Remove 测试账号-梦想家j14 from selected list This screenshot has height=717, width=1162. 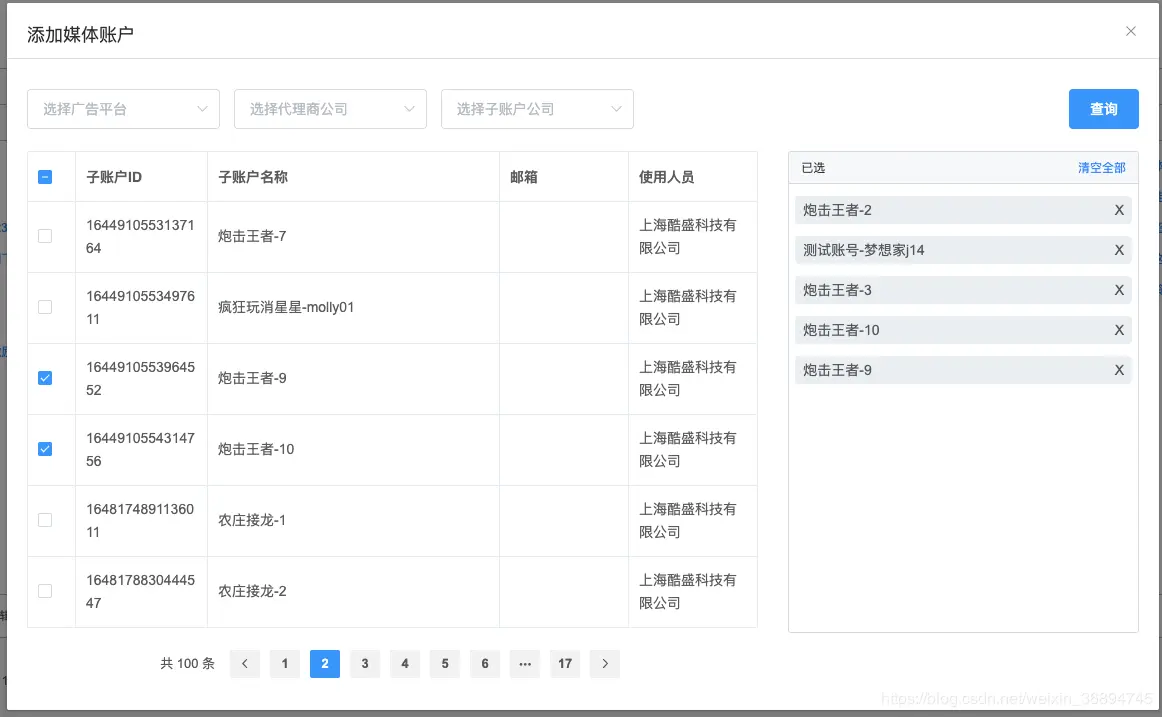[x=1118, y=250]
